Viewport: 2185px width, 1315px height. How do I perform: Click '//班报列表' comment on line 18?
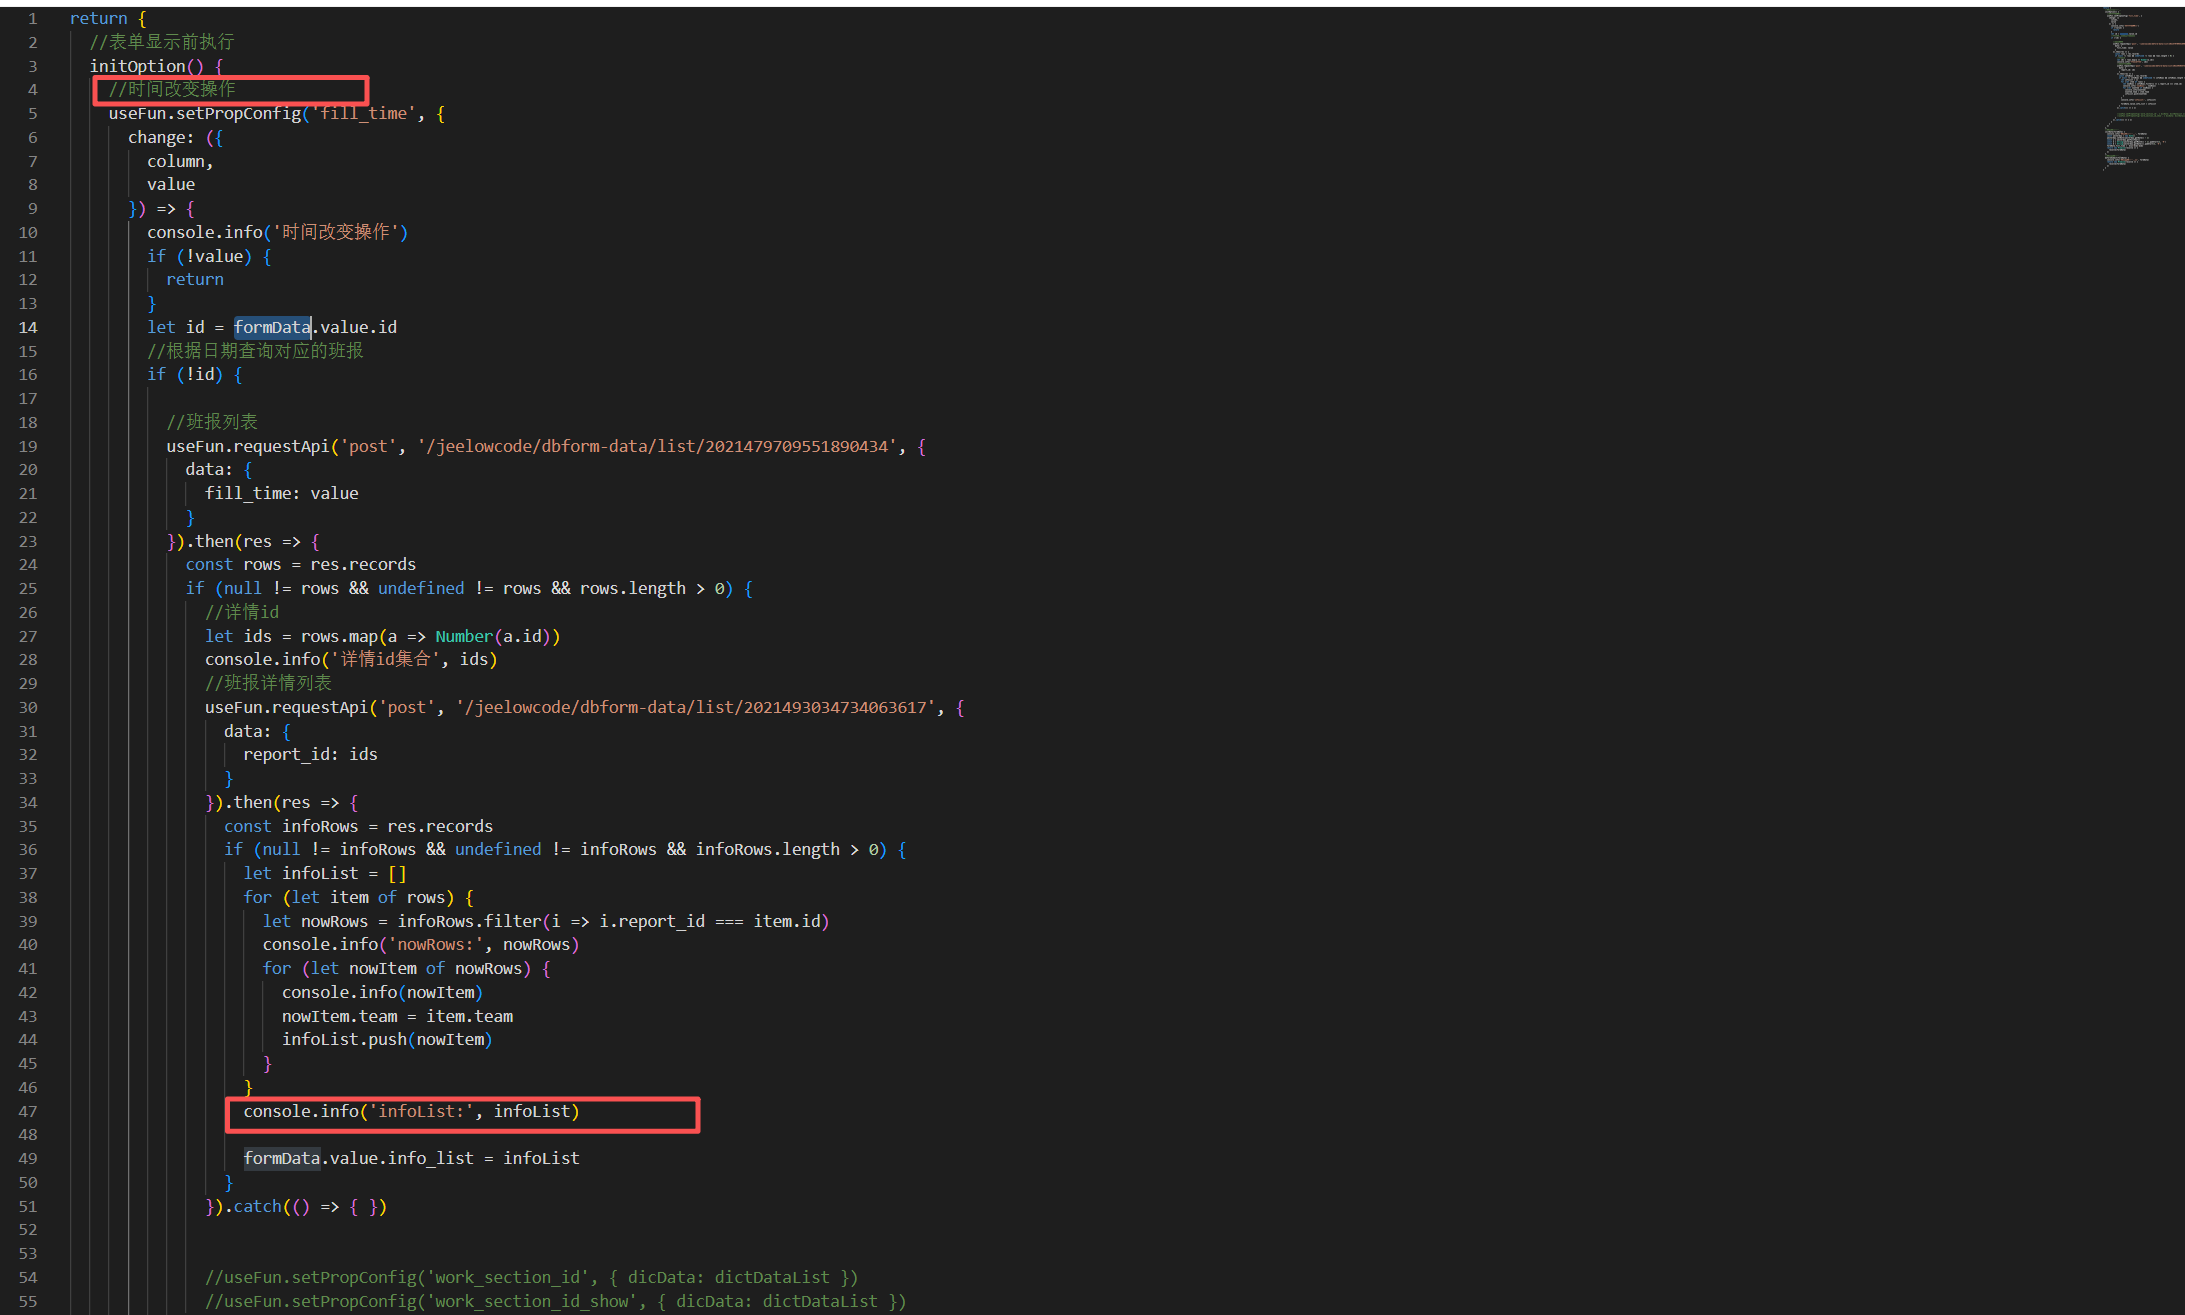pos(212,422)
